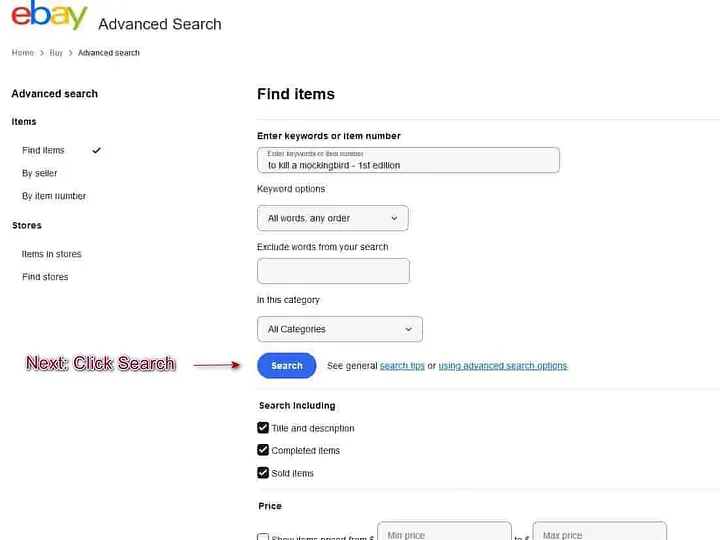The image size is (720, 540).
Task: Open the Keyword options dropdown
Action: [x=332, y=218]
